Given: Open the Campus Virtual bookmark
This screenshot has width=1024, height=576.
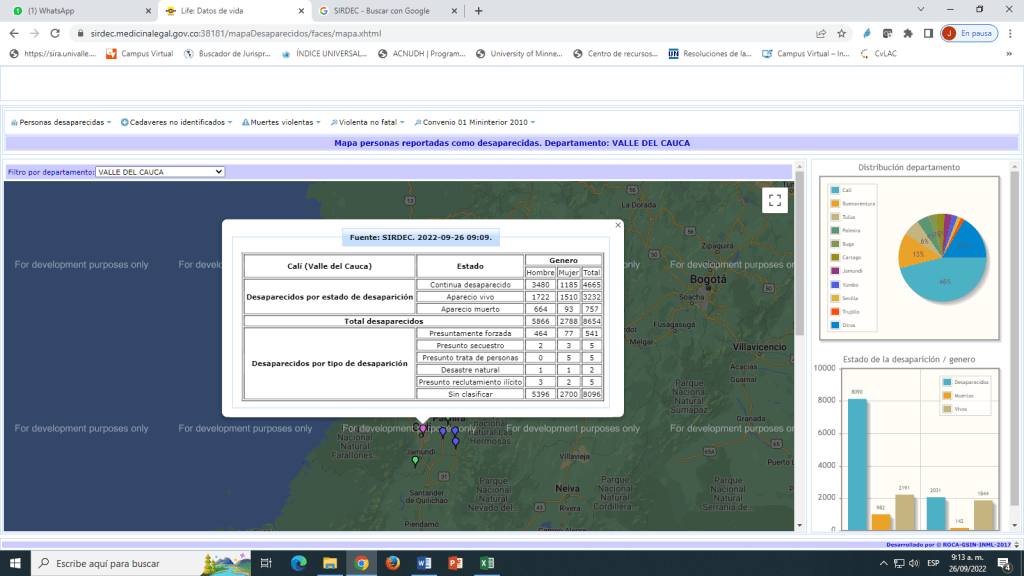Looking at the screenshot, I should pyautogui.click(x=139, y=53).
